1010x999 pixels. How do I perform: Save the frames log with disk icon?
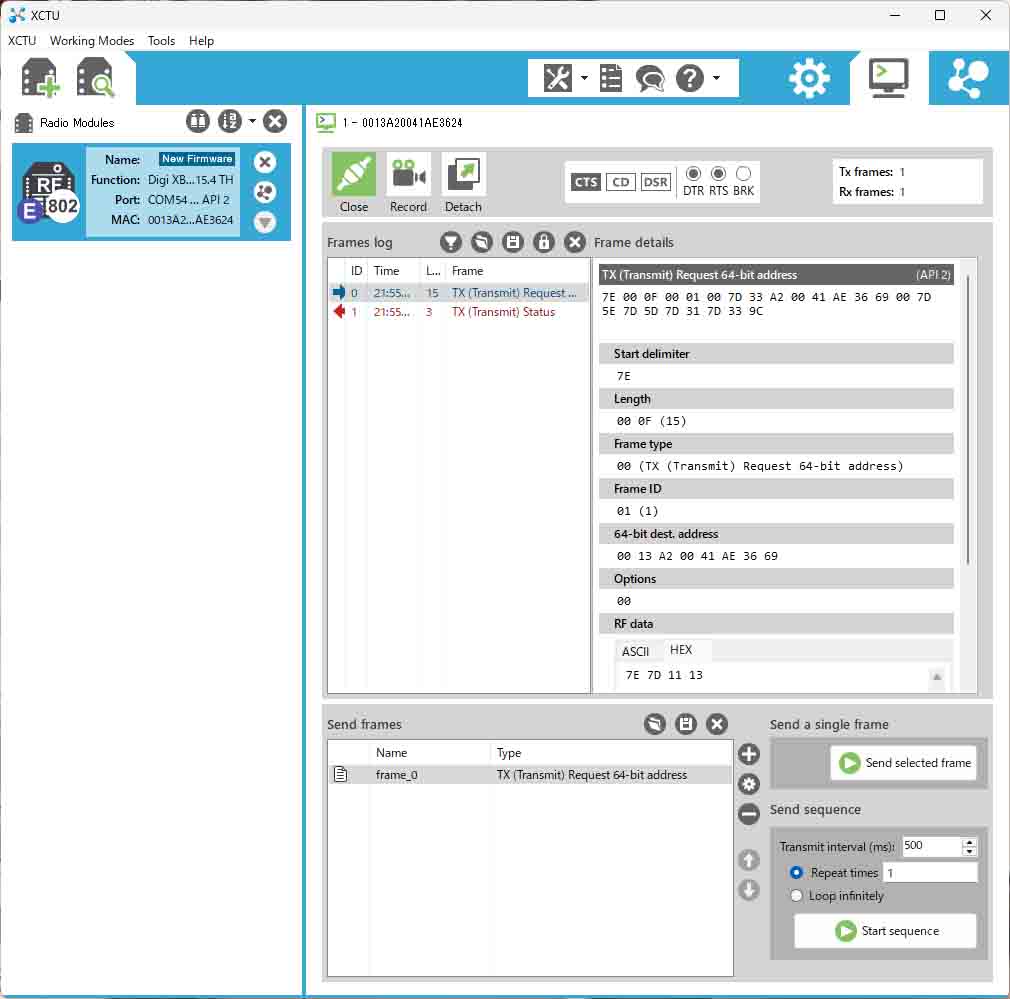click(513, 242)
